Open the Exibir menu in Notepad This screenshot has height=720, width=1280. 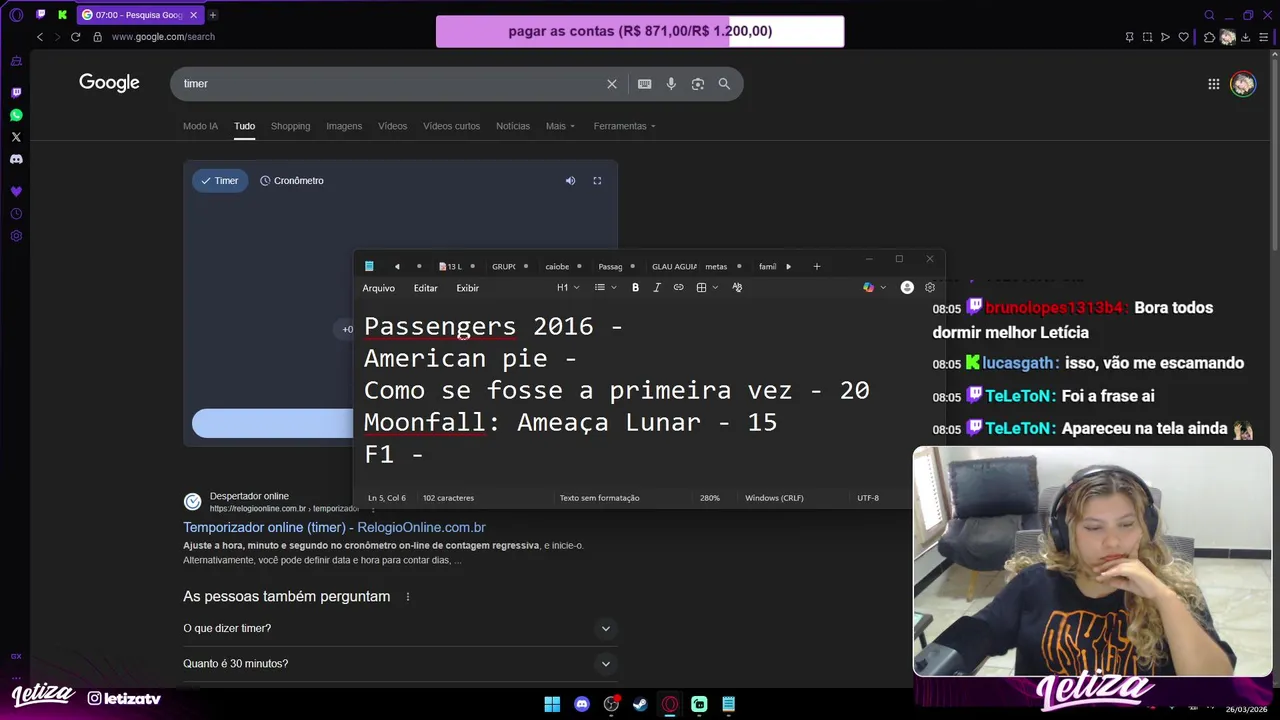[468, 288]
